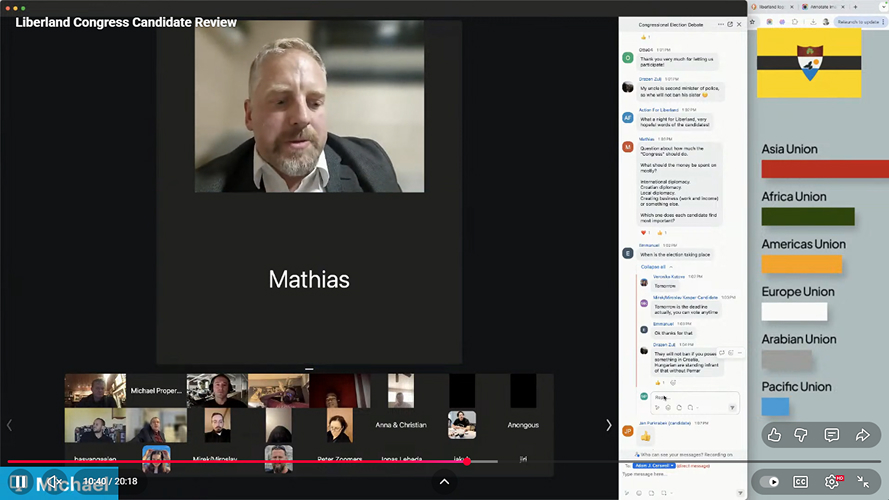The image size is (889, 500).
Task: Toggle closed captions
Action: point(800,481)
